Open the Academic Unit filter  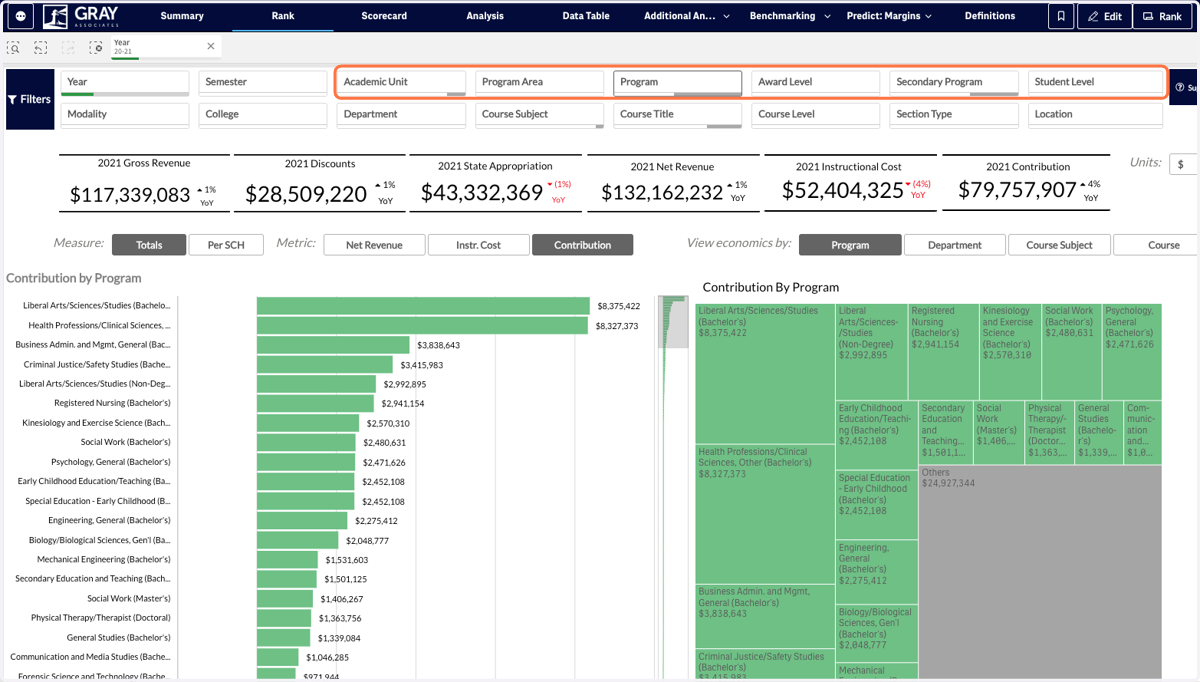pos(401,83)
